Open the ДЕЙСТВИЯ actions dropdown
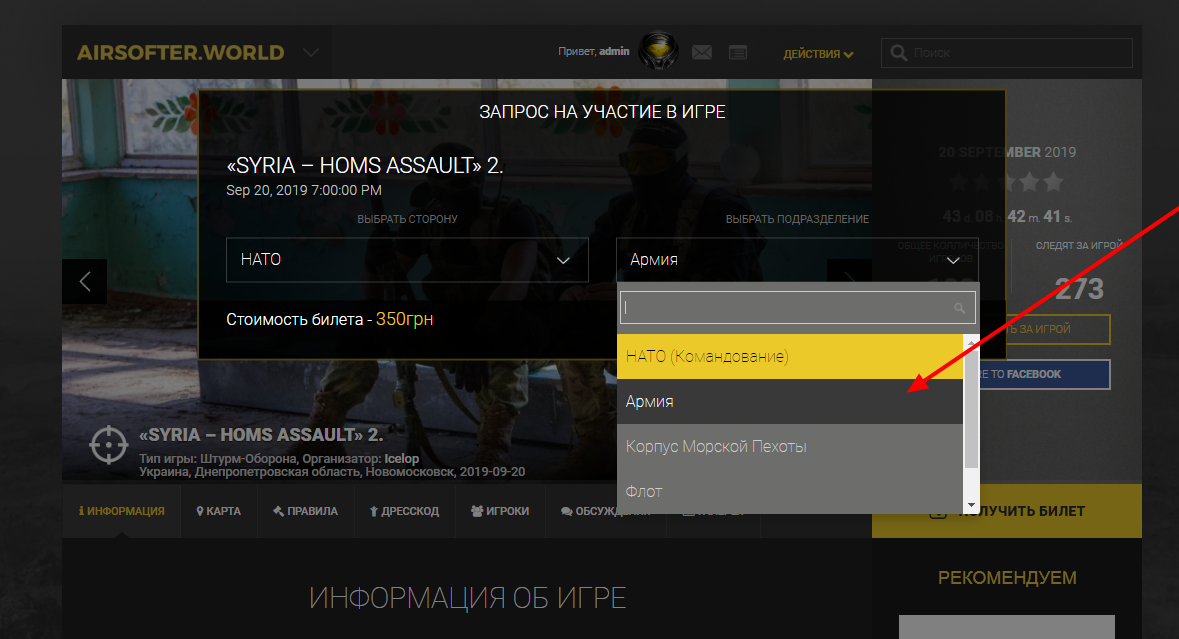The image size is (1179, 639). click(818, 54)
